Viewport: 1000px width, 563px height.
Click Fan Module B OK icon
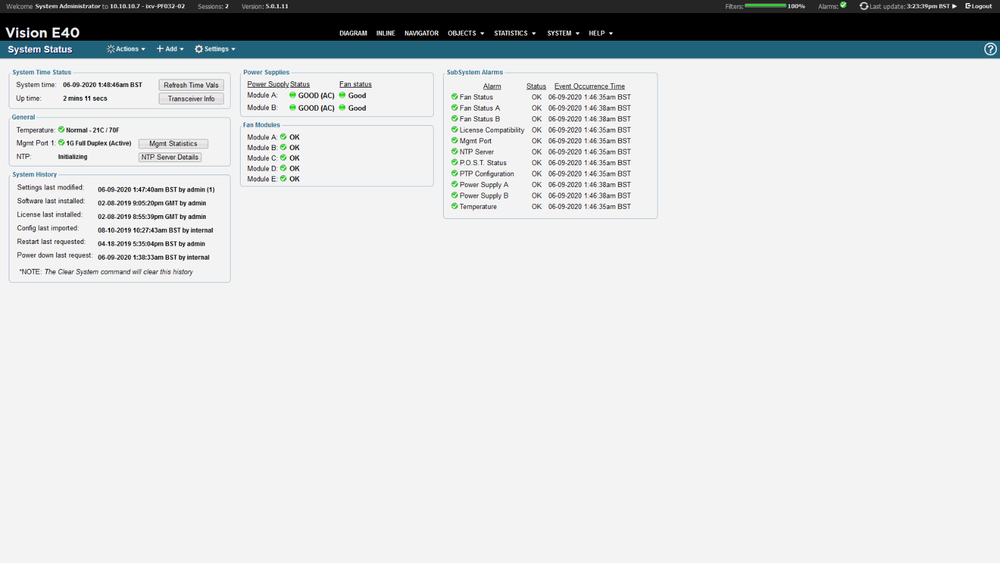(x=283, y=147)
